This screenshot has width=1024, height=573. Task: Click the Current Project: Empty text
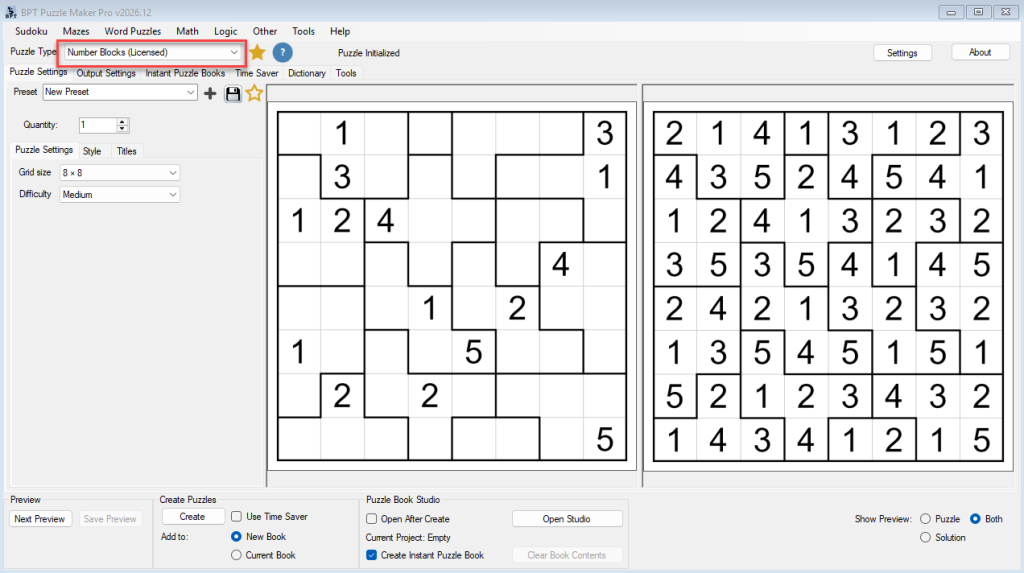point(408,537)
